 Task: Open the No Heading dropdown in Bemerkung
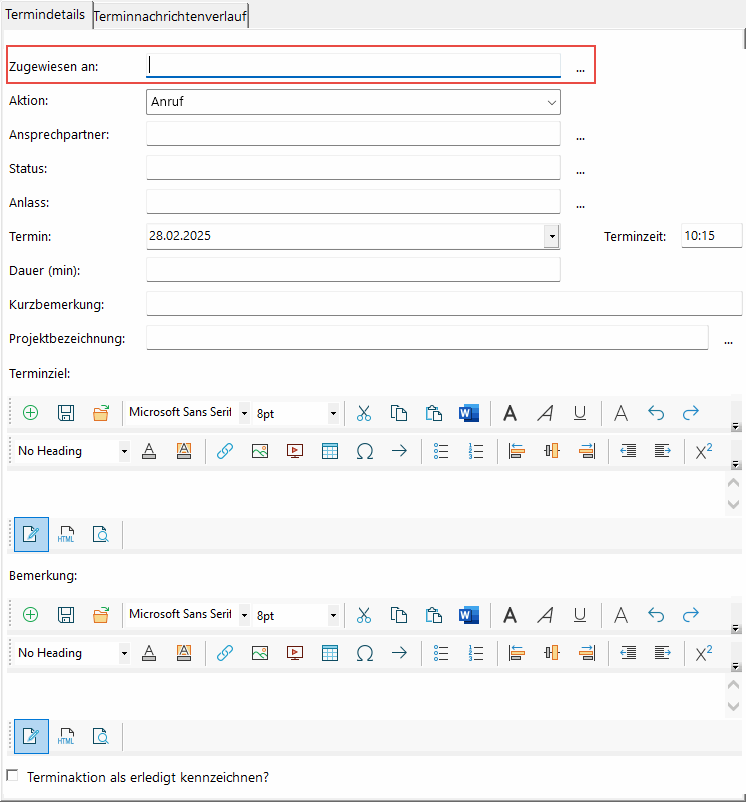click(x=124, y=654)
